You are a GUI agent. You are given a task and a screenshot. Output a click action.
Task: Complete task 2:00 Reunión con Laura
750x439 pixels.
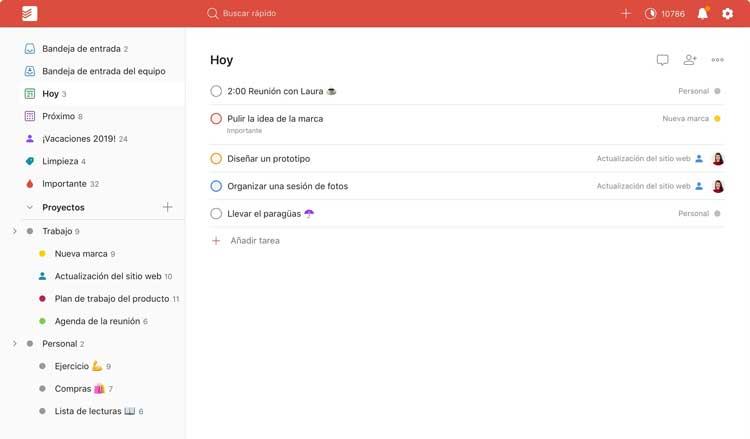point(216,91)
